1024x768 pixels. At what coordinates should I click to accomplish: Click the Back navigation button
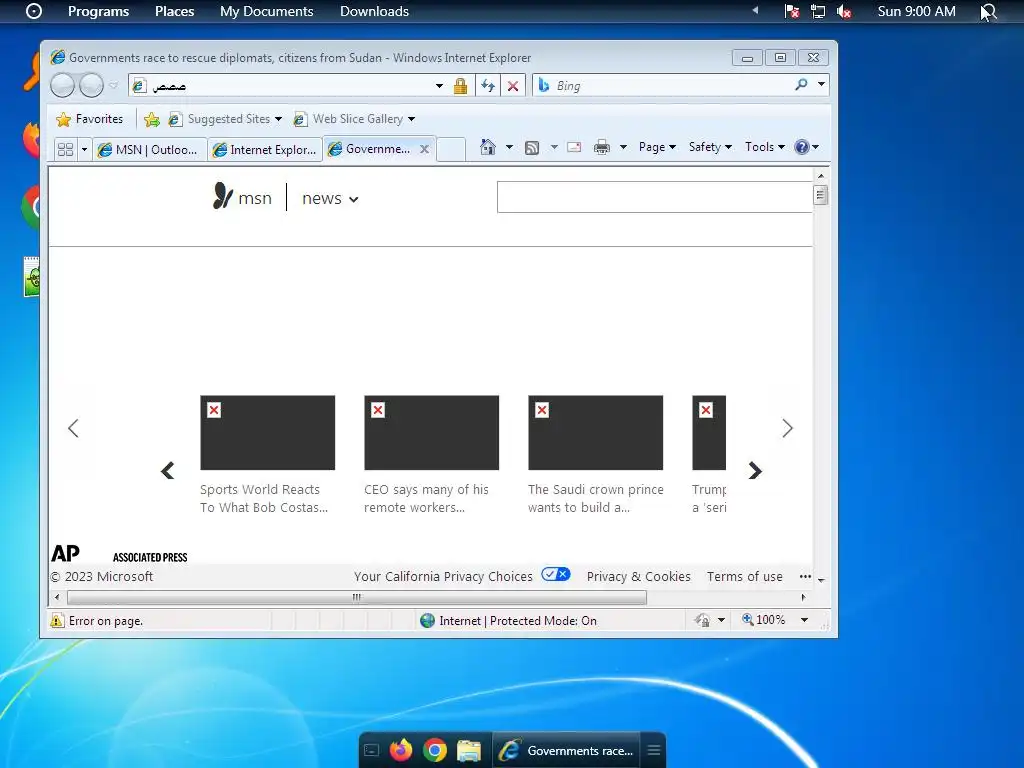point(63,86)
